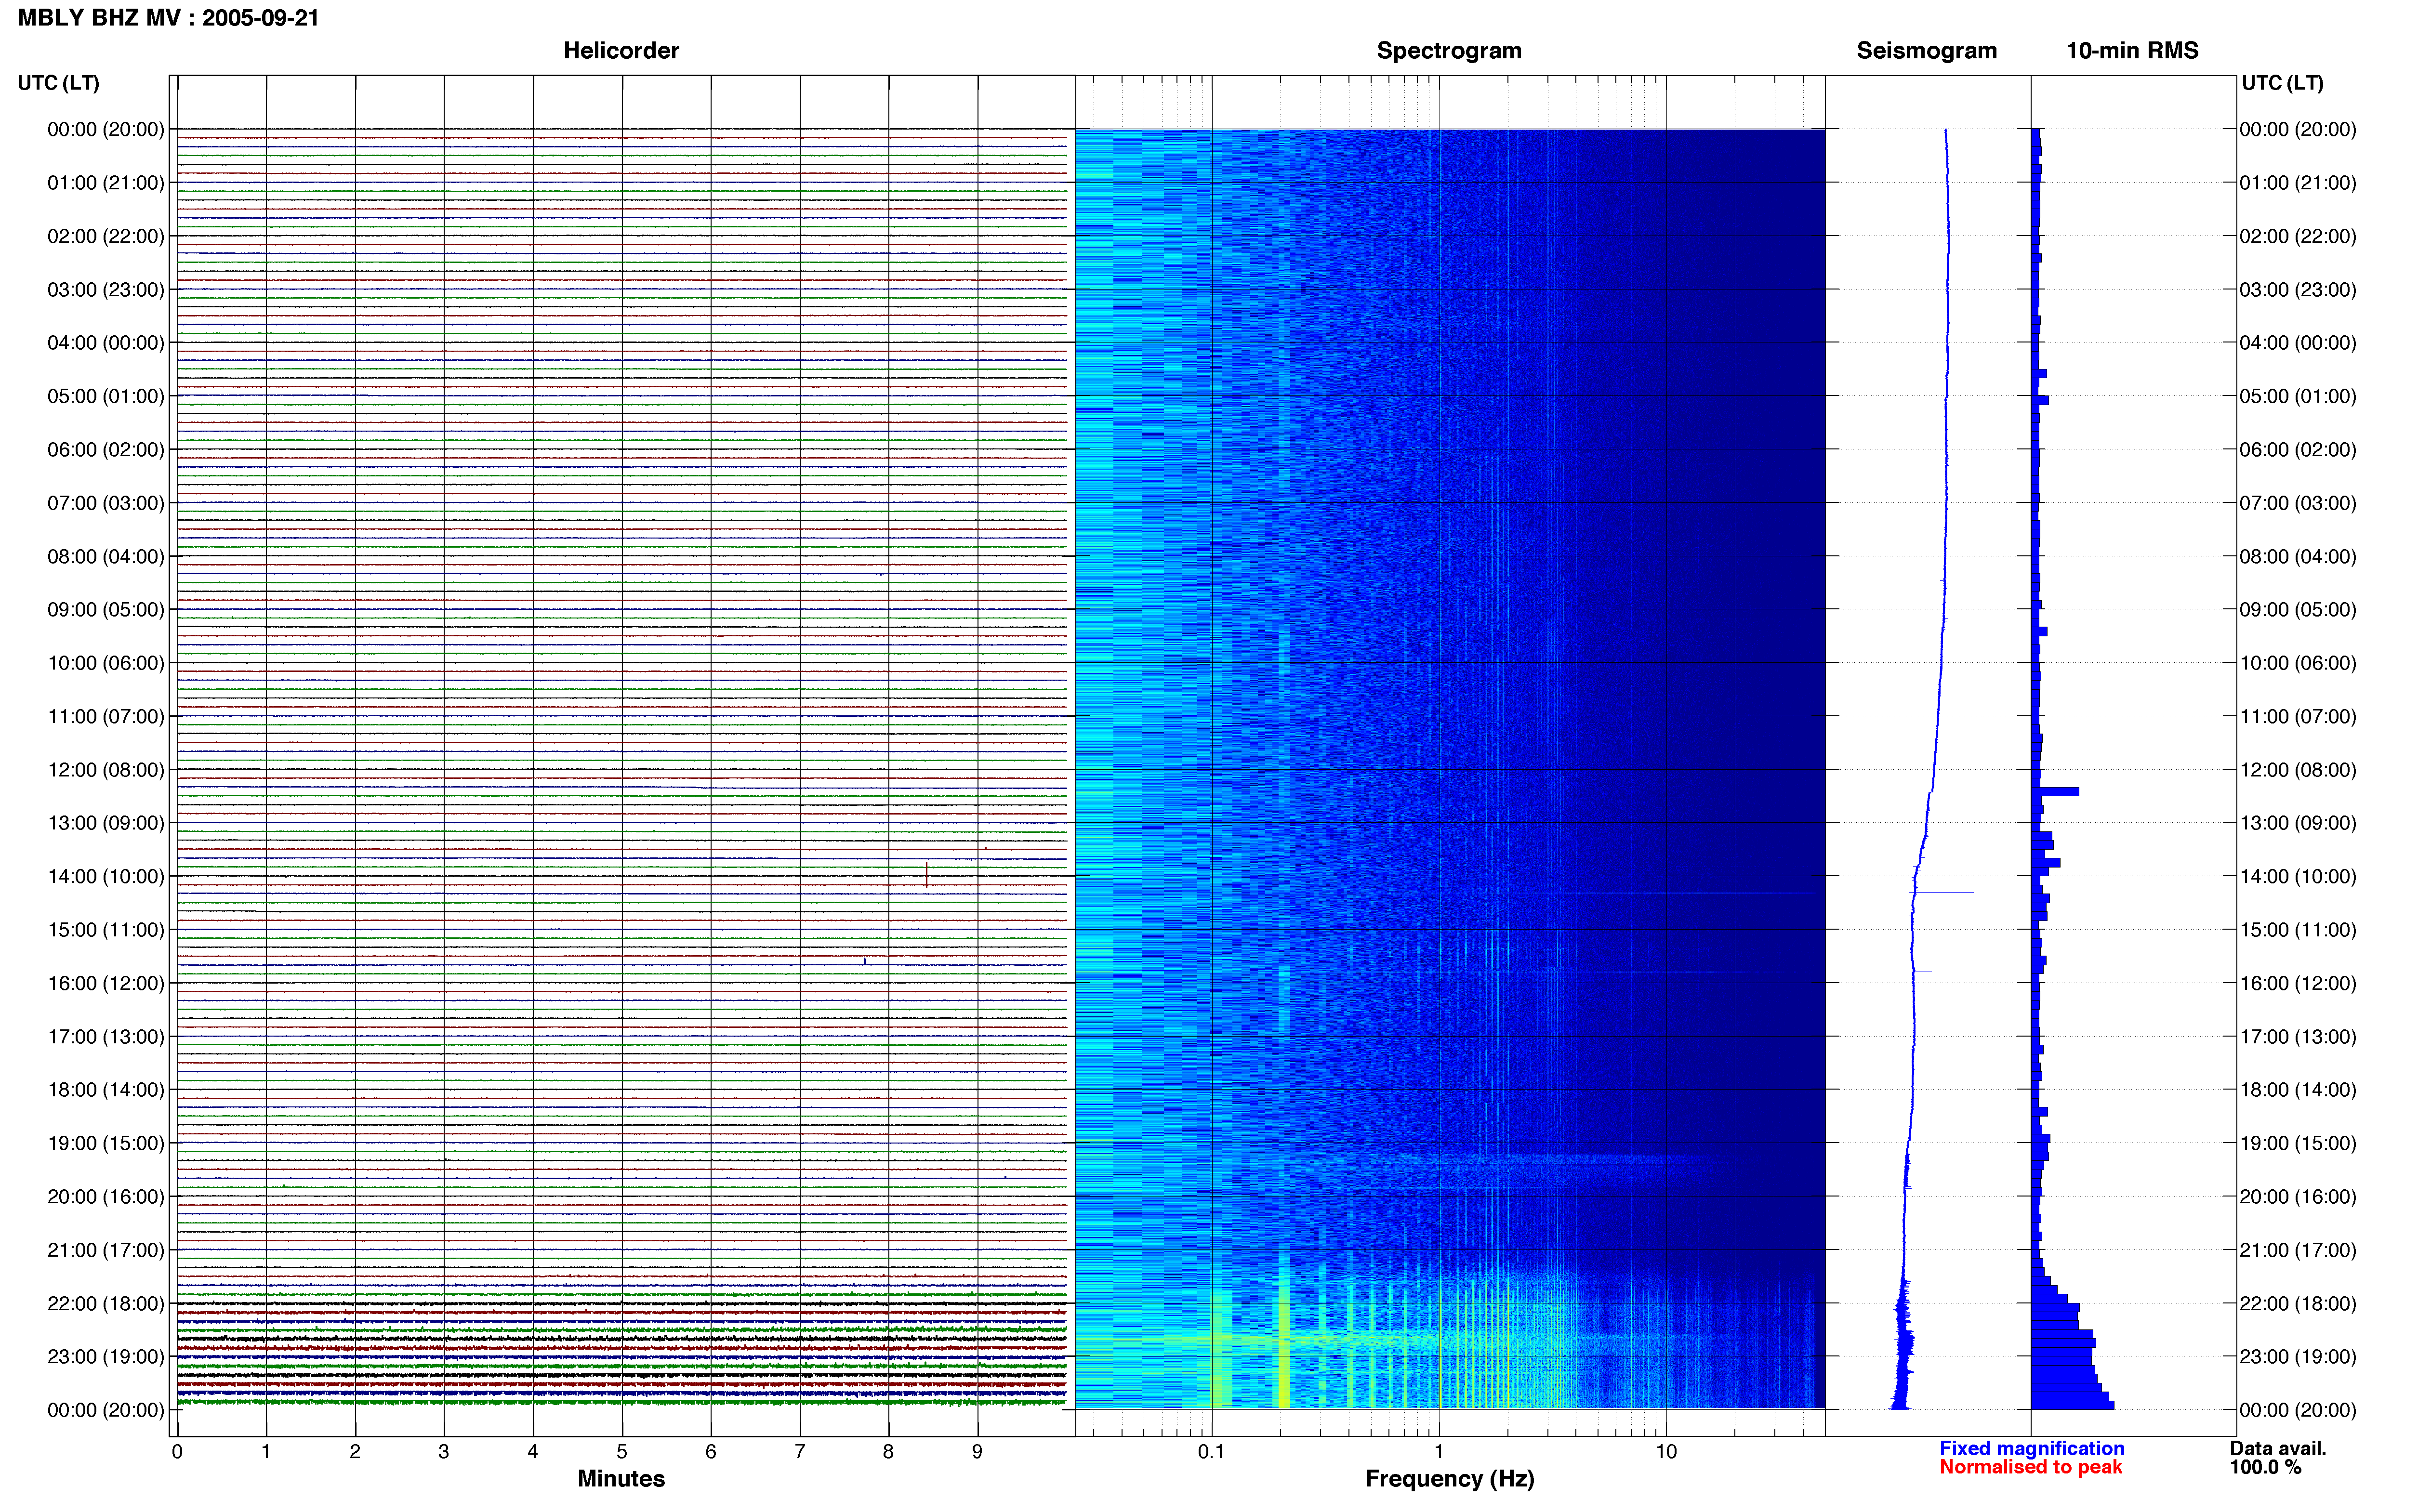
Task: Click left time label 01:00 (21:00)
Action: click(106, 183)
